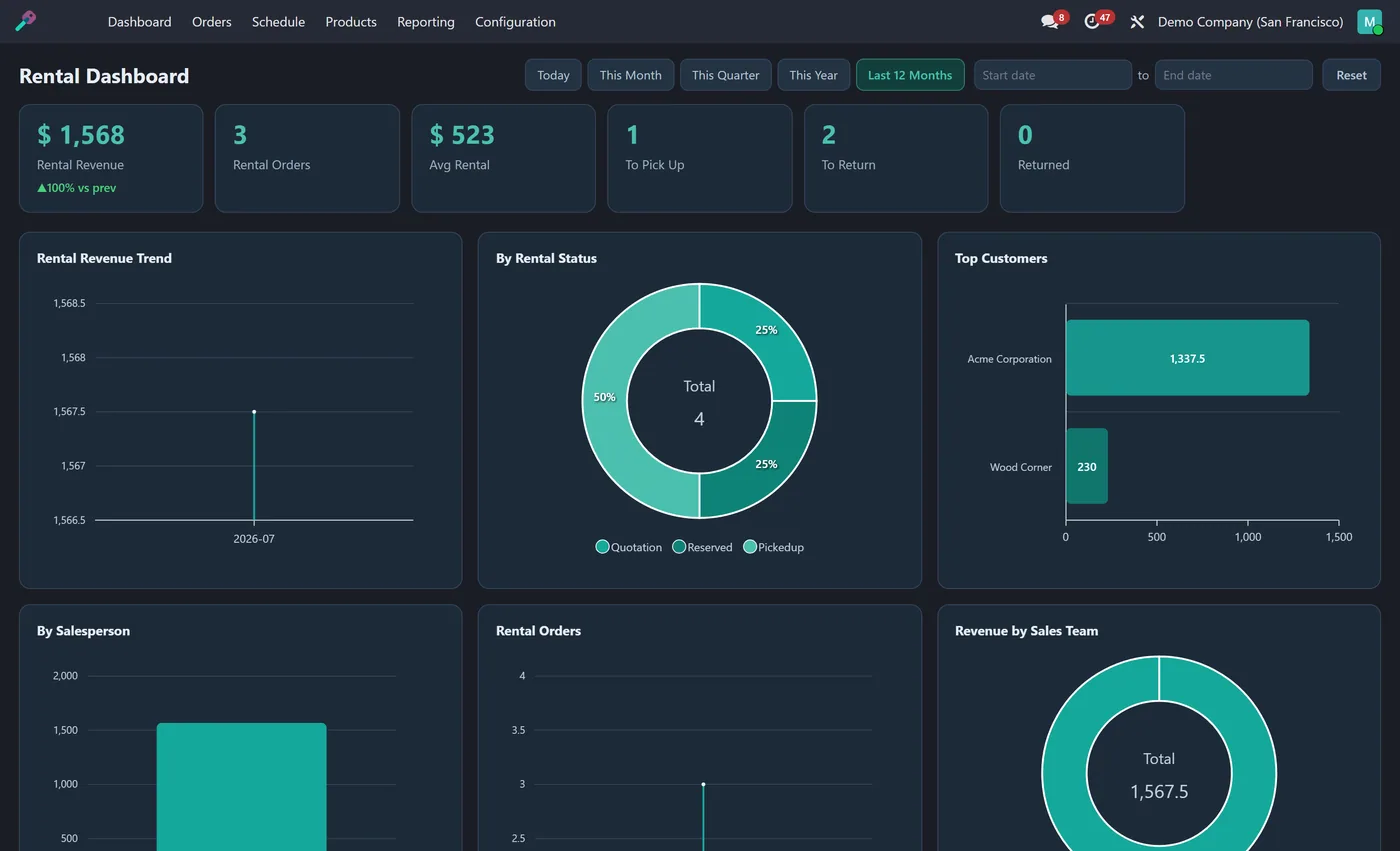Open the developer tools wrench icon

tap(1137, 21)
